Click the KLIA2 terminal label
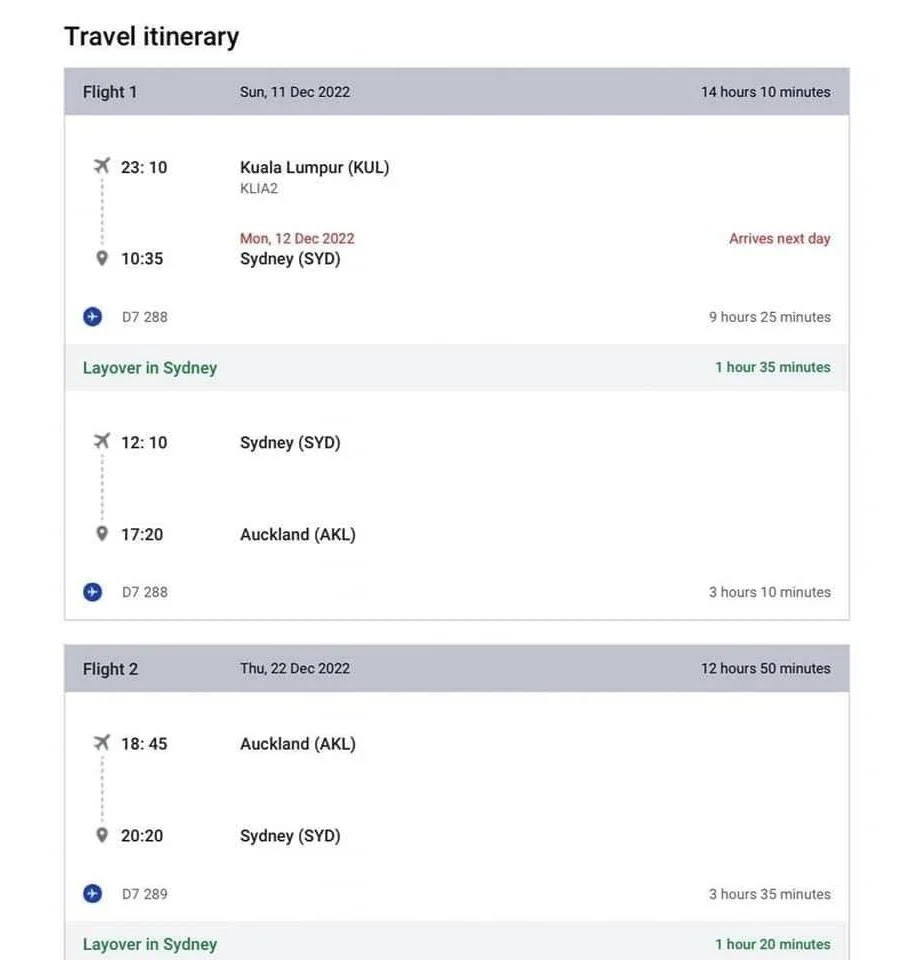Viewport: 920px width, 960px height. (259, 189)
